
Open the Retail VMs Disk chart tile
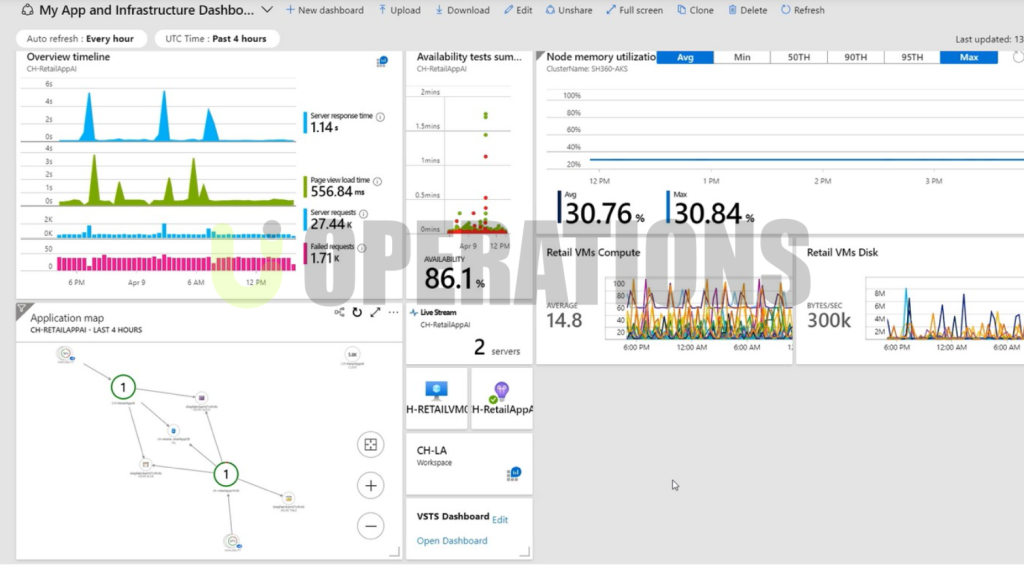coord(910,300)
